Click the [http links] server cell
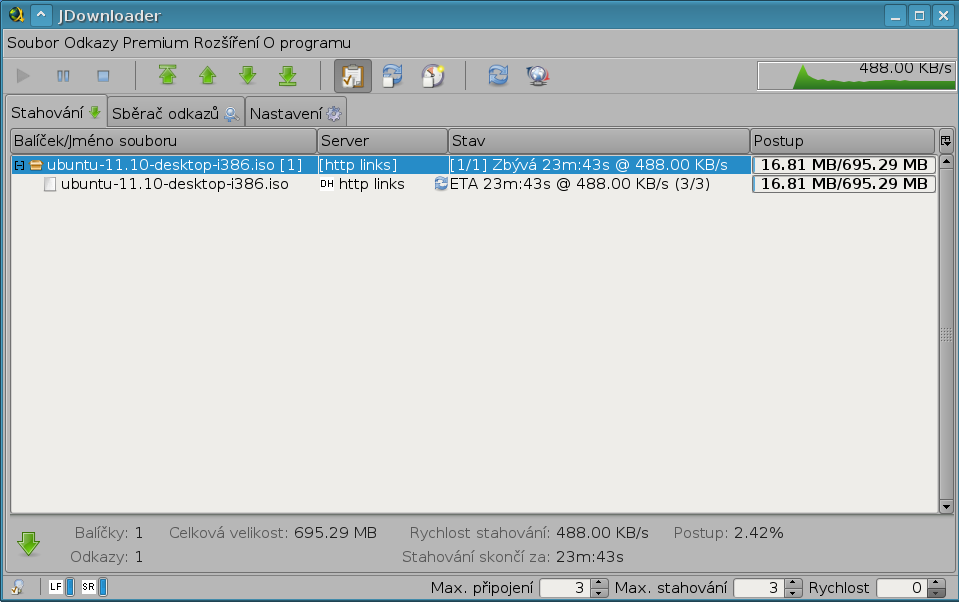Image resolution: width=959 pixels, height=602 pixels. click(x=383, y=165)
